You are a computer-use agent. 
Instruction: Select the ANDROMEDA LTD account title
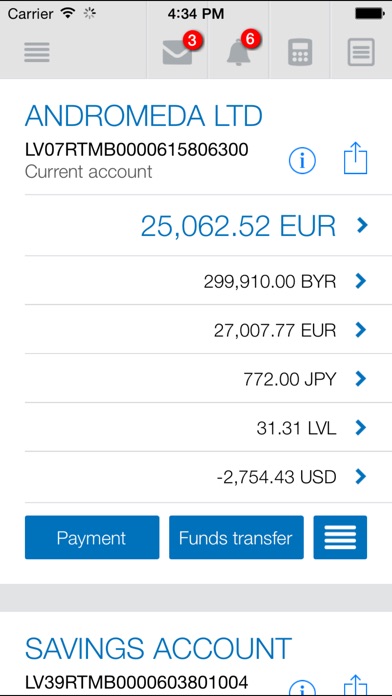point(144,116)
